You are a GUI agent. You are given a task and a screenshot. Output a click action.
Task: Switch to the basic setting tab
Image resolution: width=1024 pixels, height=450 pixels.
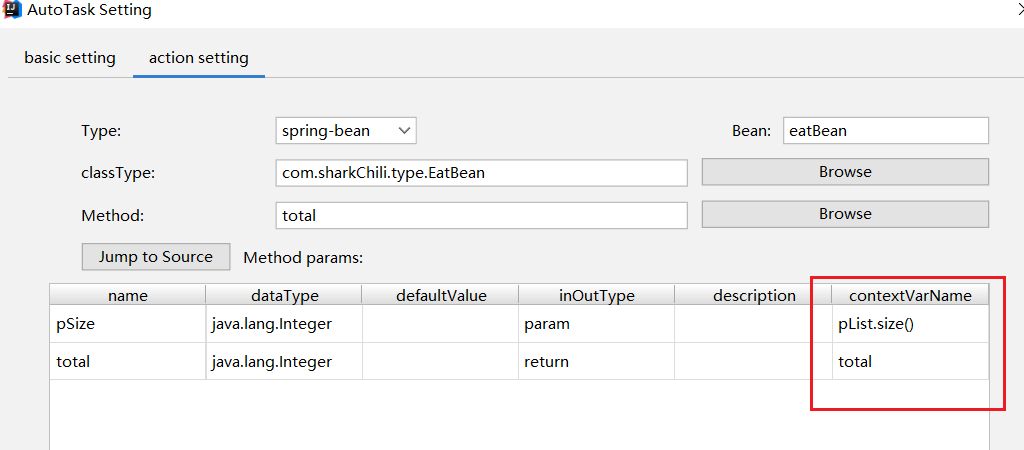pos(70,58)
